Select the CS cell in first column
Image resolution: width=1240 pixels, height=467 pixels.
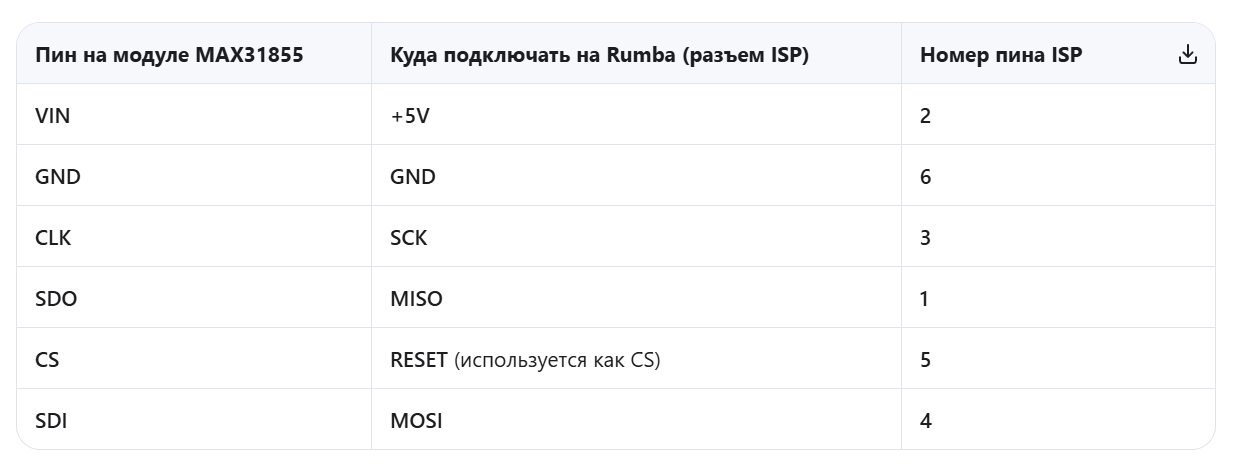point(47,360)
